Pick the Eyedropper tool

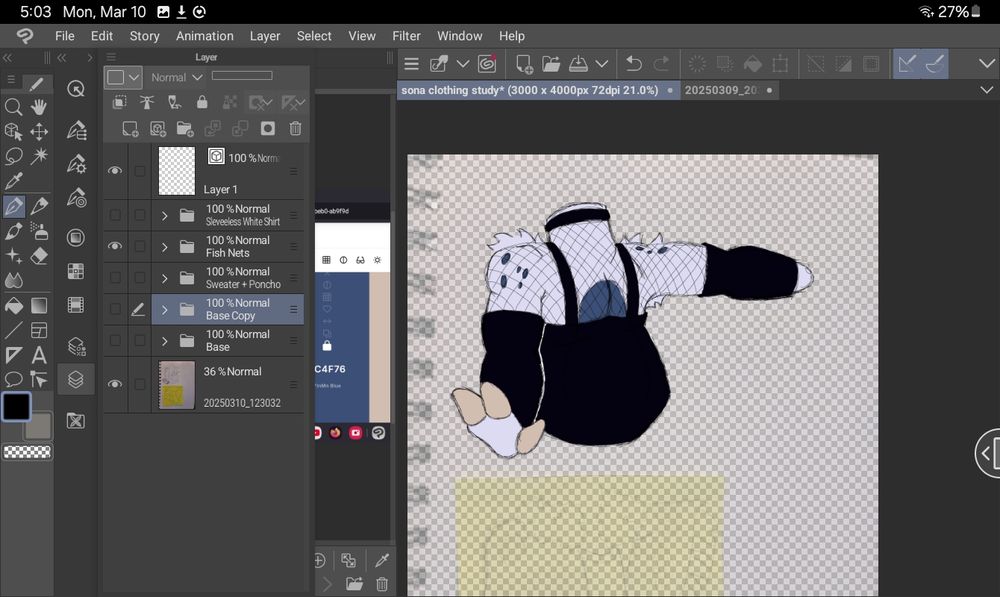pos(14,181)
